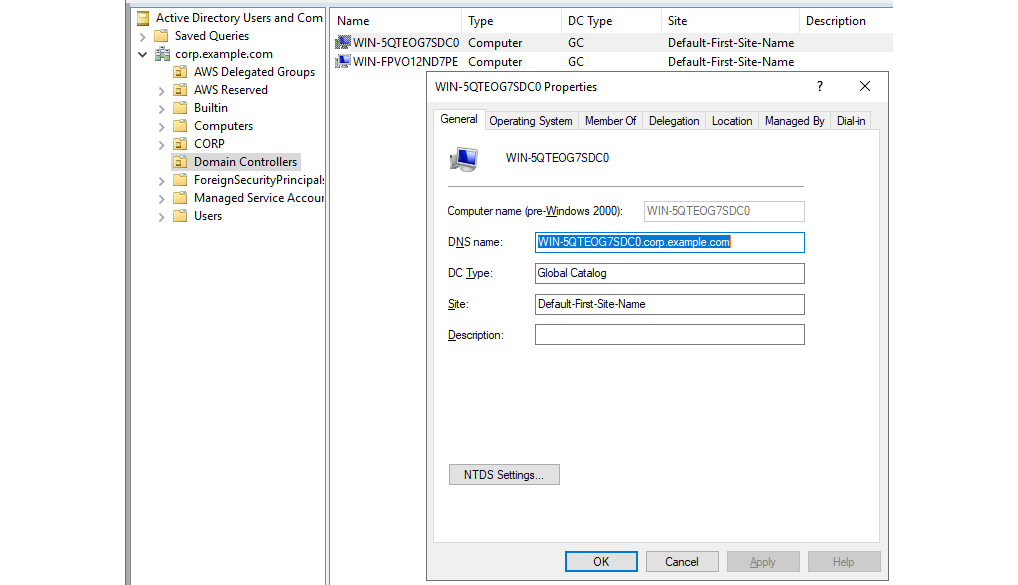Click the computer icon in the properties dialog
This screenshot has width=1018, height=585.
(463, 157)
